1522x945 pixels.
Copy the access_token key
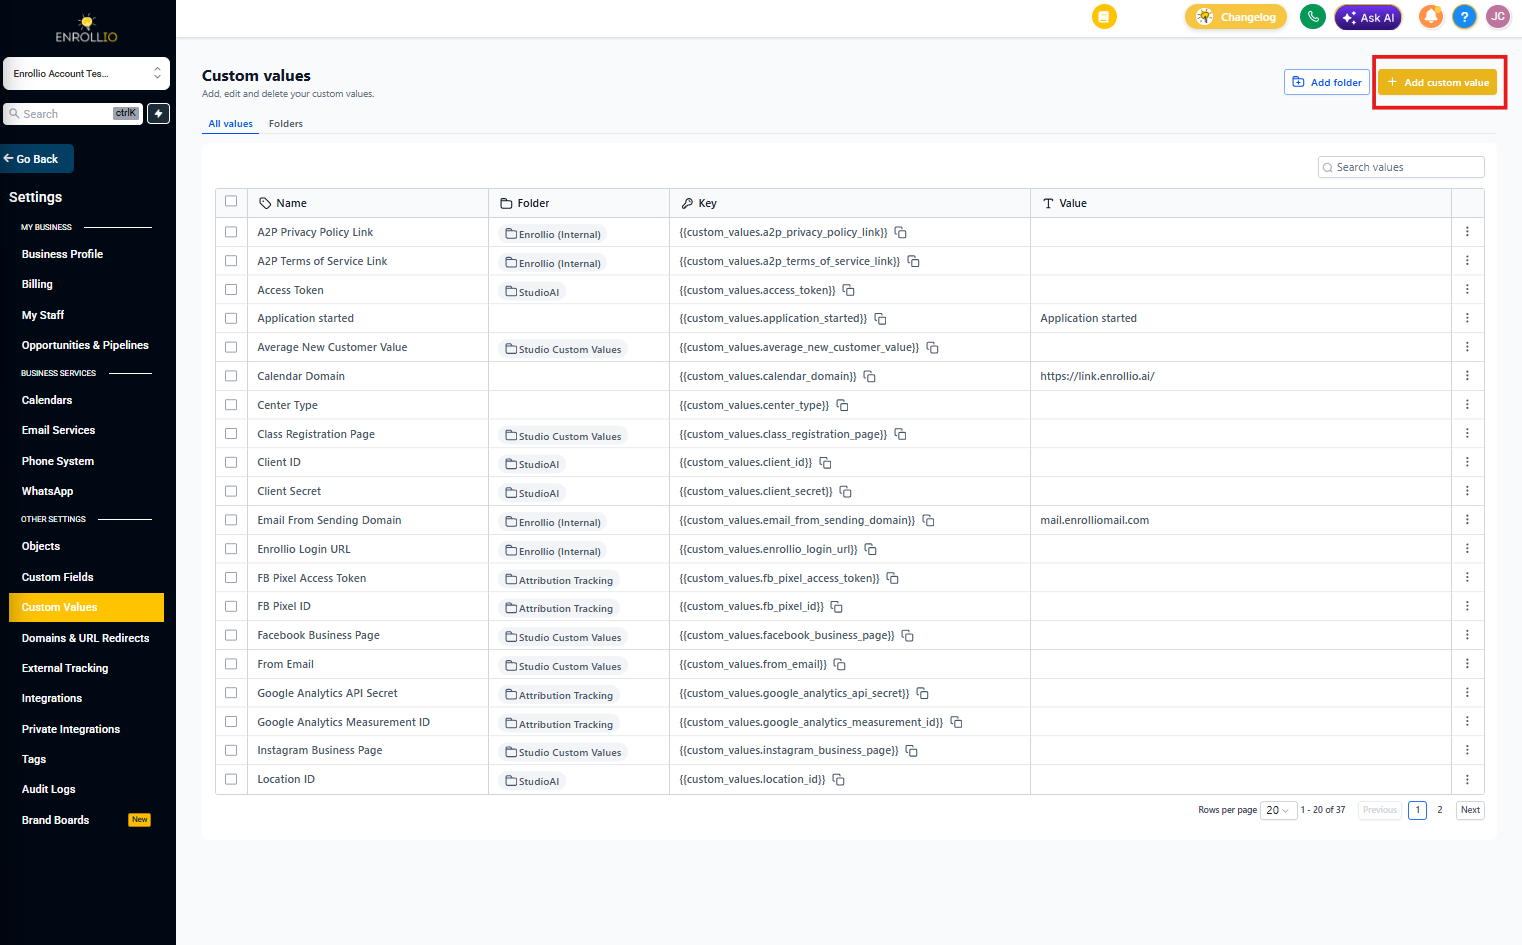tap(848, 291)
